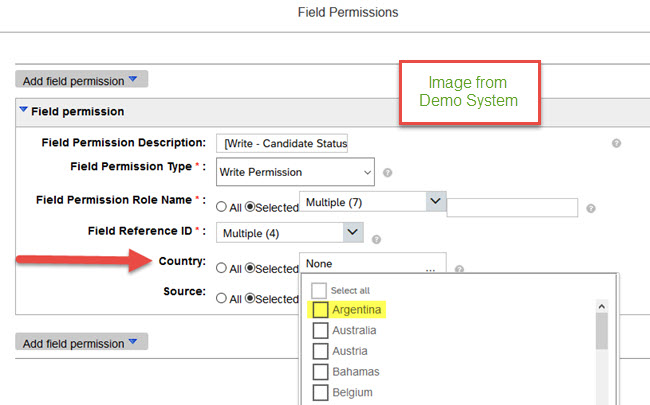Screen dimensions: 650x405
Task: Check the Belgium checkbox
Action: pos(320,393)
